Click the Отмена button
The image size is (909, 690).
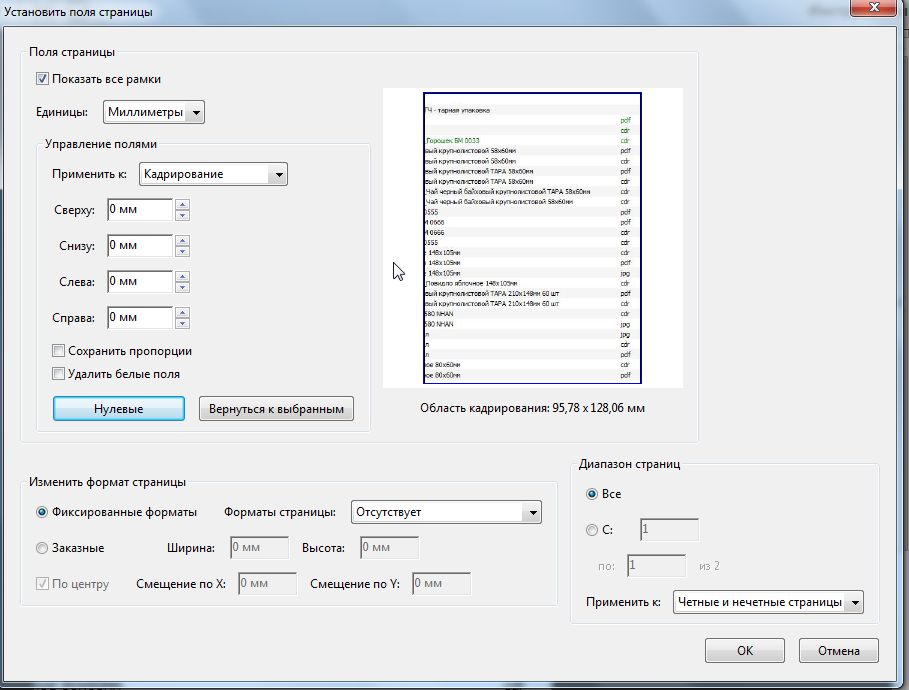click(839, 651)
